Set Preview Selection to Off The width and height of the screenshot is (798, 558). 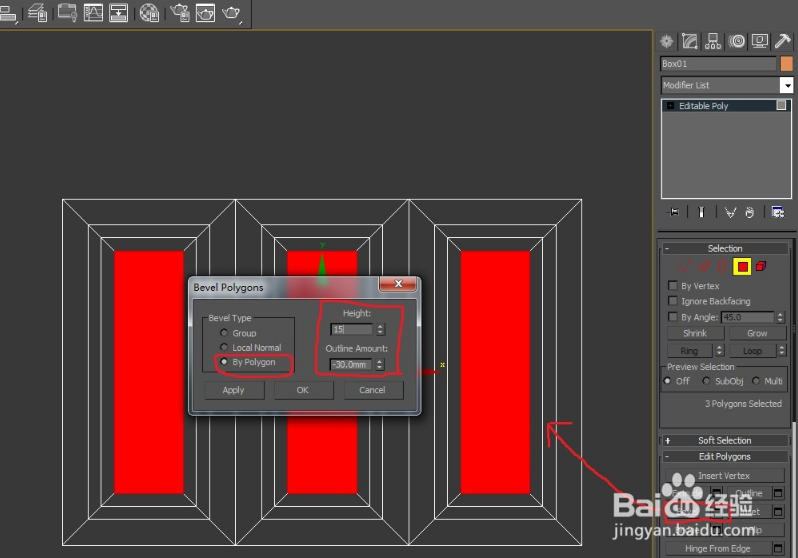tap(667, 381)
